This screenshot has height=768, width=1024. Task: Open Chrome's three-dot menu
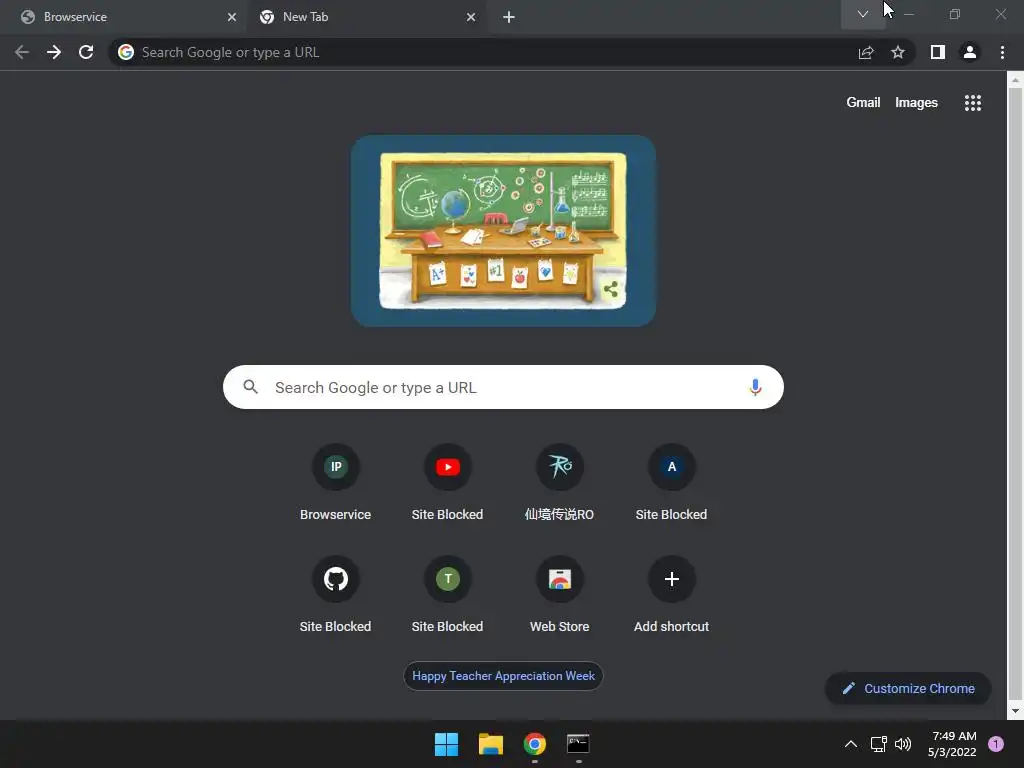[x=1002, y=52]
